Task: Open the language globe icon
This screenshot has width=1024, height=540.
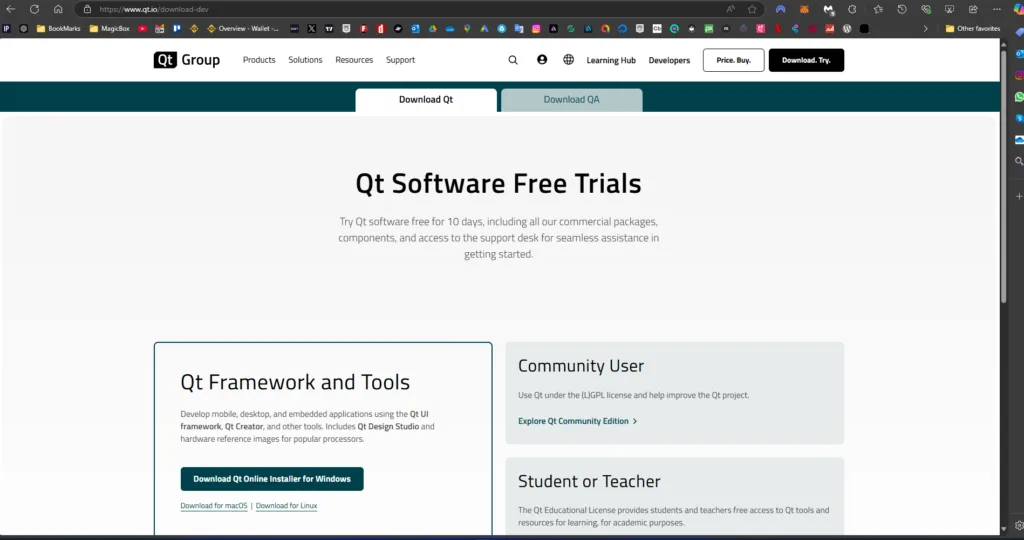Action: pos(569,59)
